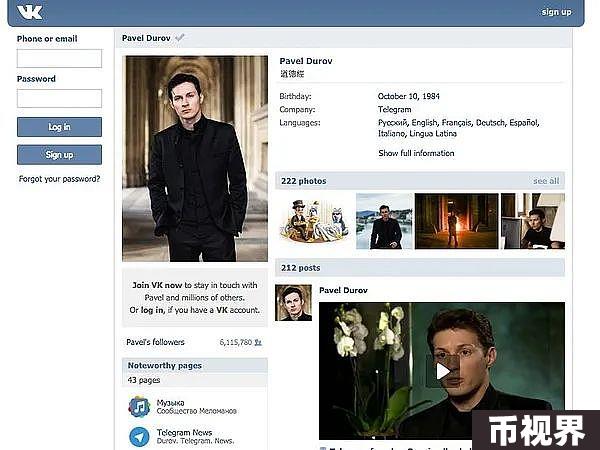Click birthday 'October 10, 1984'

coord(409,96)
